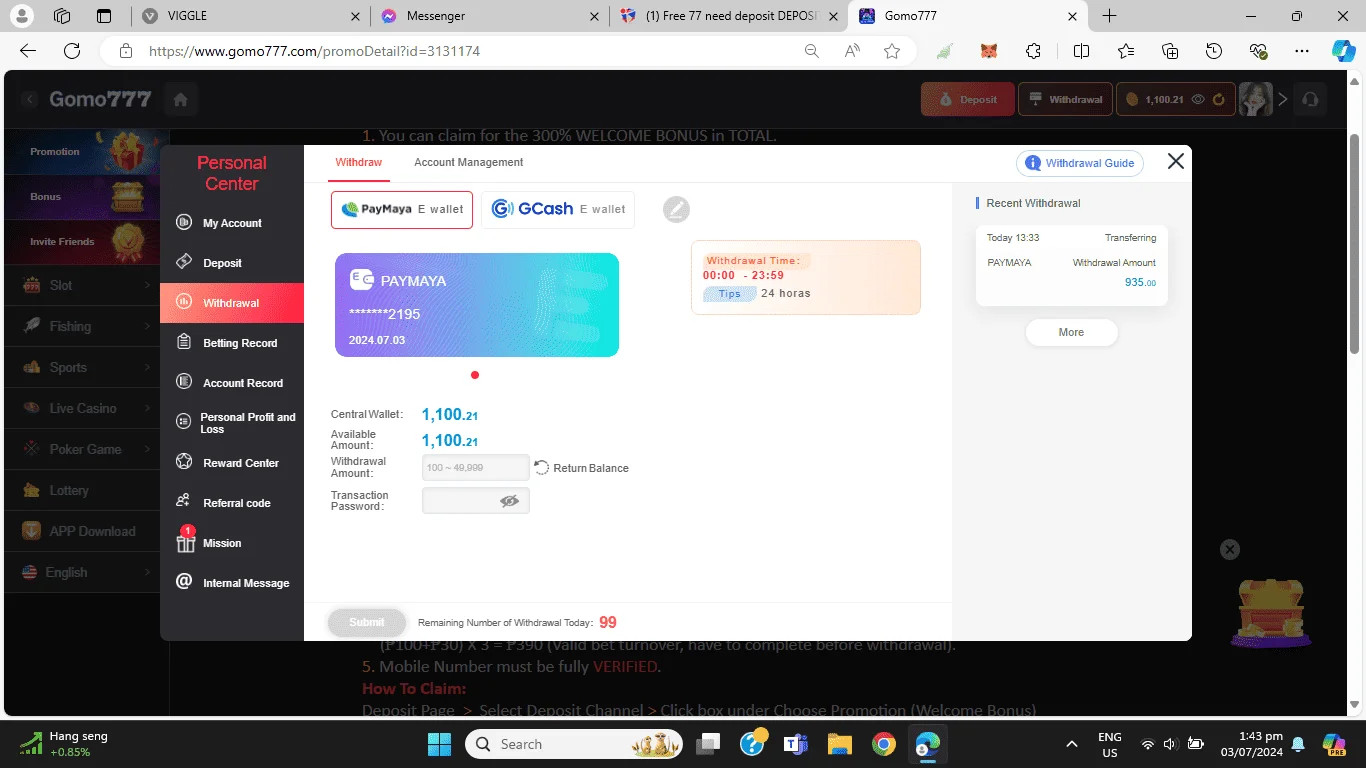Submit the withdrawal request
Image resolution: width=1366 pixels, height=768 pixels.
367,622
